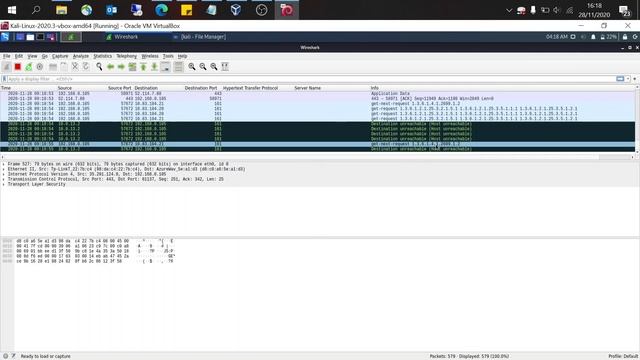640x360 pixels.
Task: Edit capture file properties status icon
Action: (x=13, y=356)
